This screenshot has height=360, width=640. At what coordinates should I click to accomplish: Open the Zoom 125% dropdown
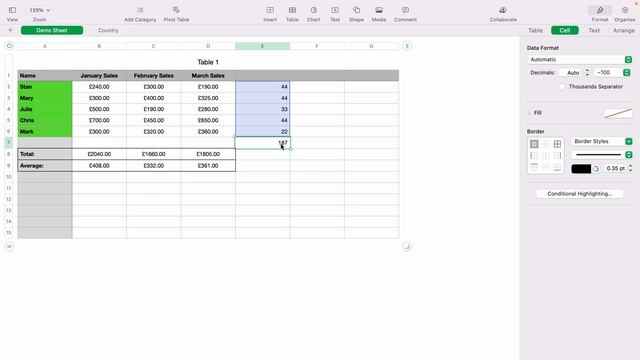[39, 10]
